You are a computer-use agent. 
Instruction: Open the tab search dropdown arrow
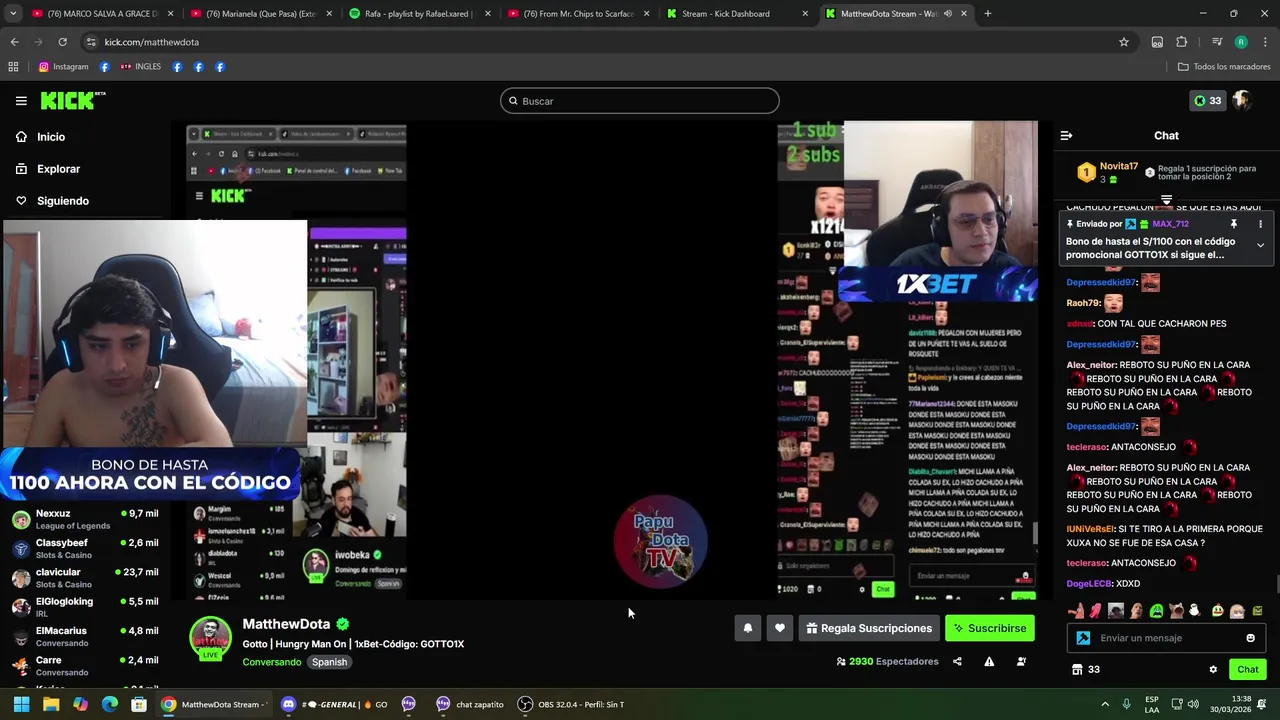[x=13, y=14]
